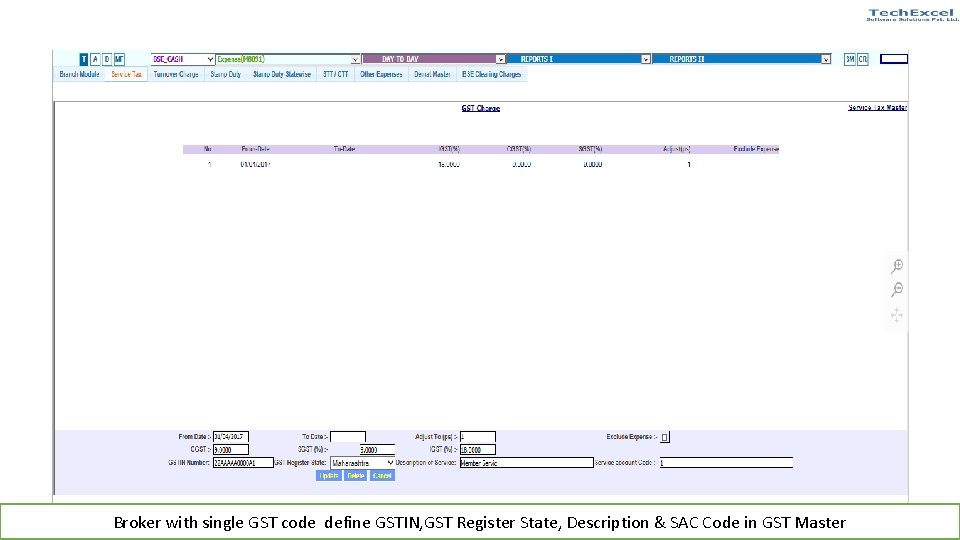Click the SGST (%) input field
This screenshot has height=540, width=960.
pyautogui.click(x=377, y=449)
